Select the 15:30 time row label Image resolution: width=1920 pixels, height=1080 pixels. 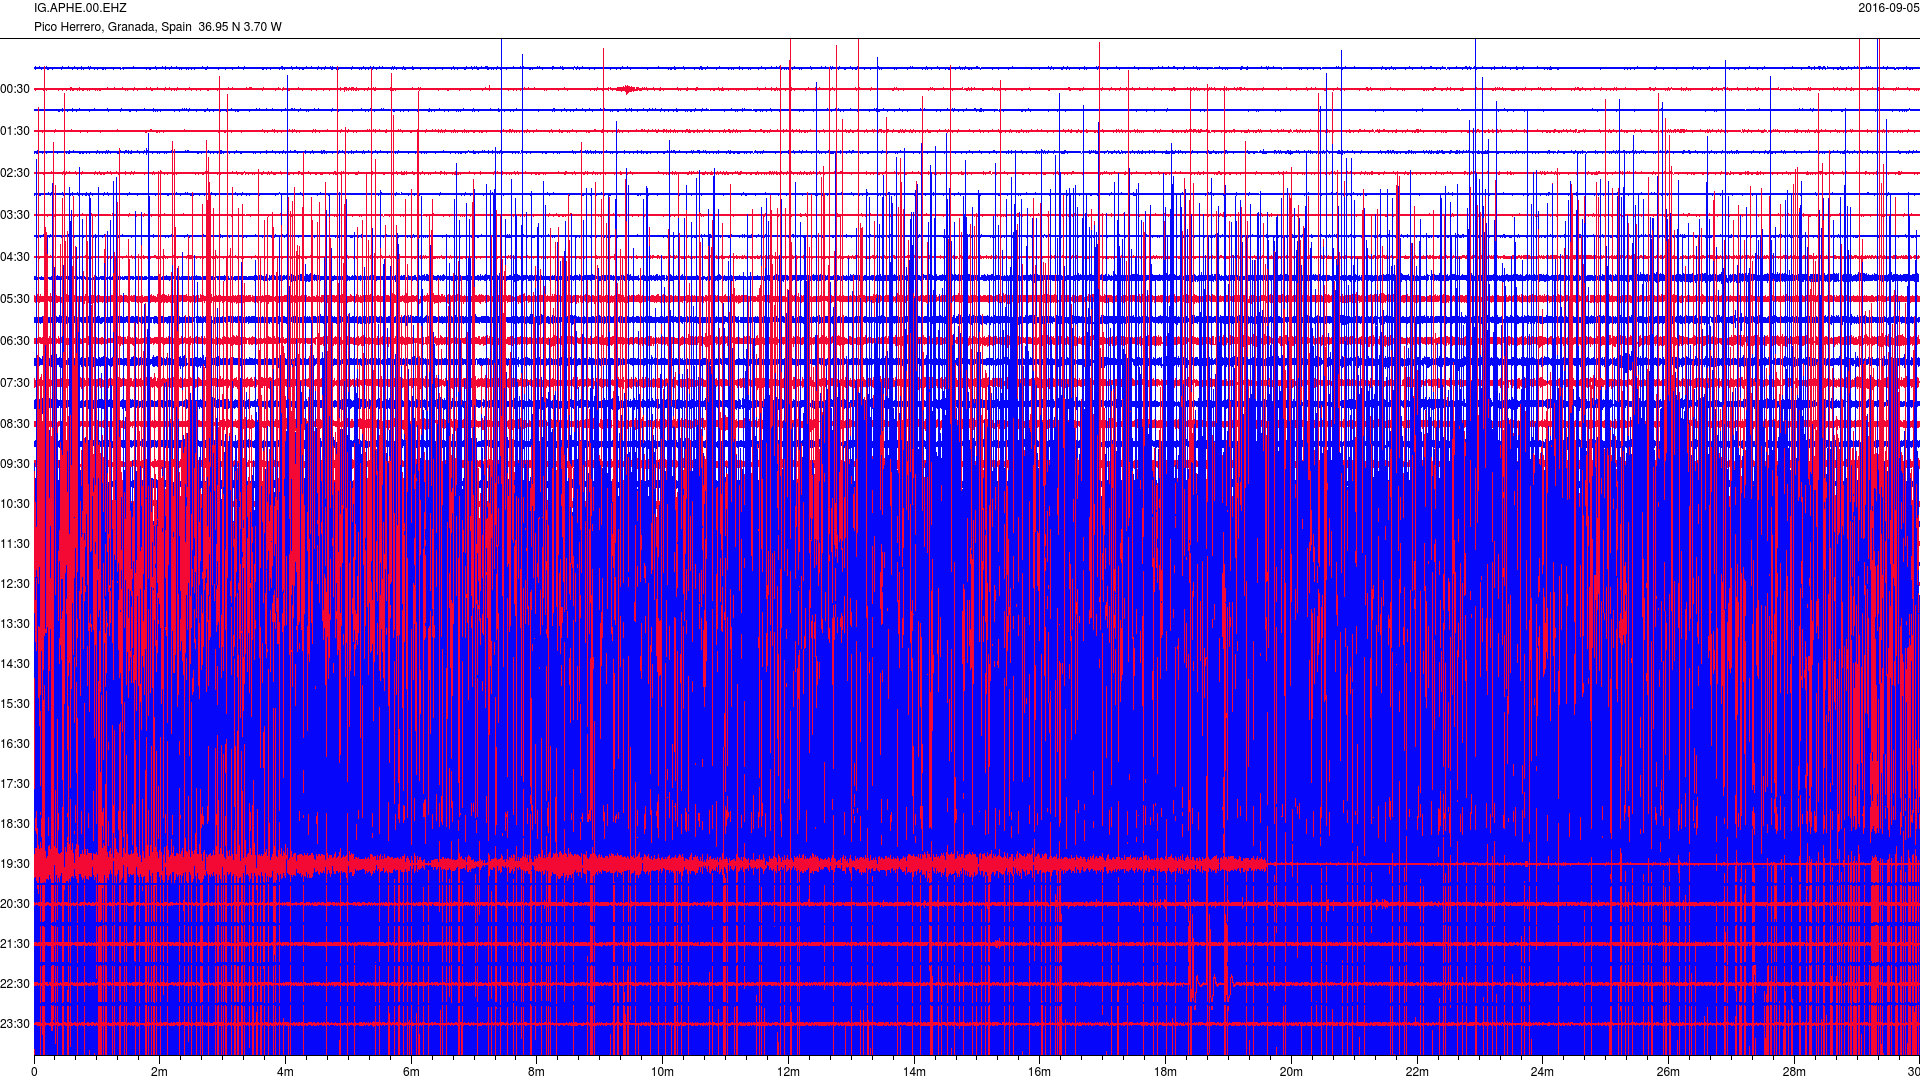pos(15,704)
